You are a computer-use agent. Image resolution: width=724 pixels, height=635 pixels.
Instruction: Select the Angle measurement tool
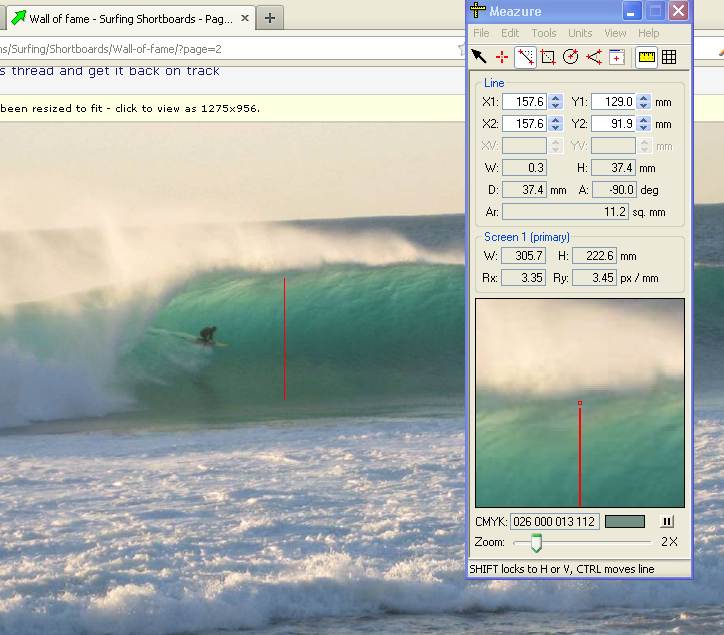(594, 57)
